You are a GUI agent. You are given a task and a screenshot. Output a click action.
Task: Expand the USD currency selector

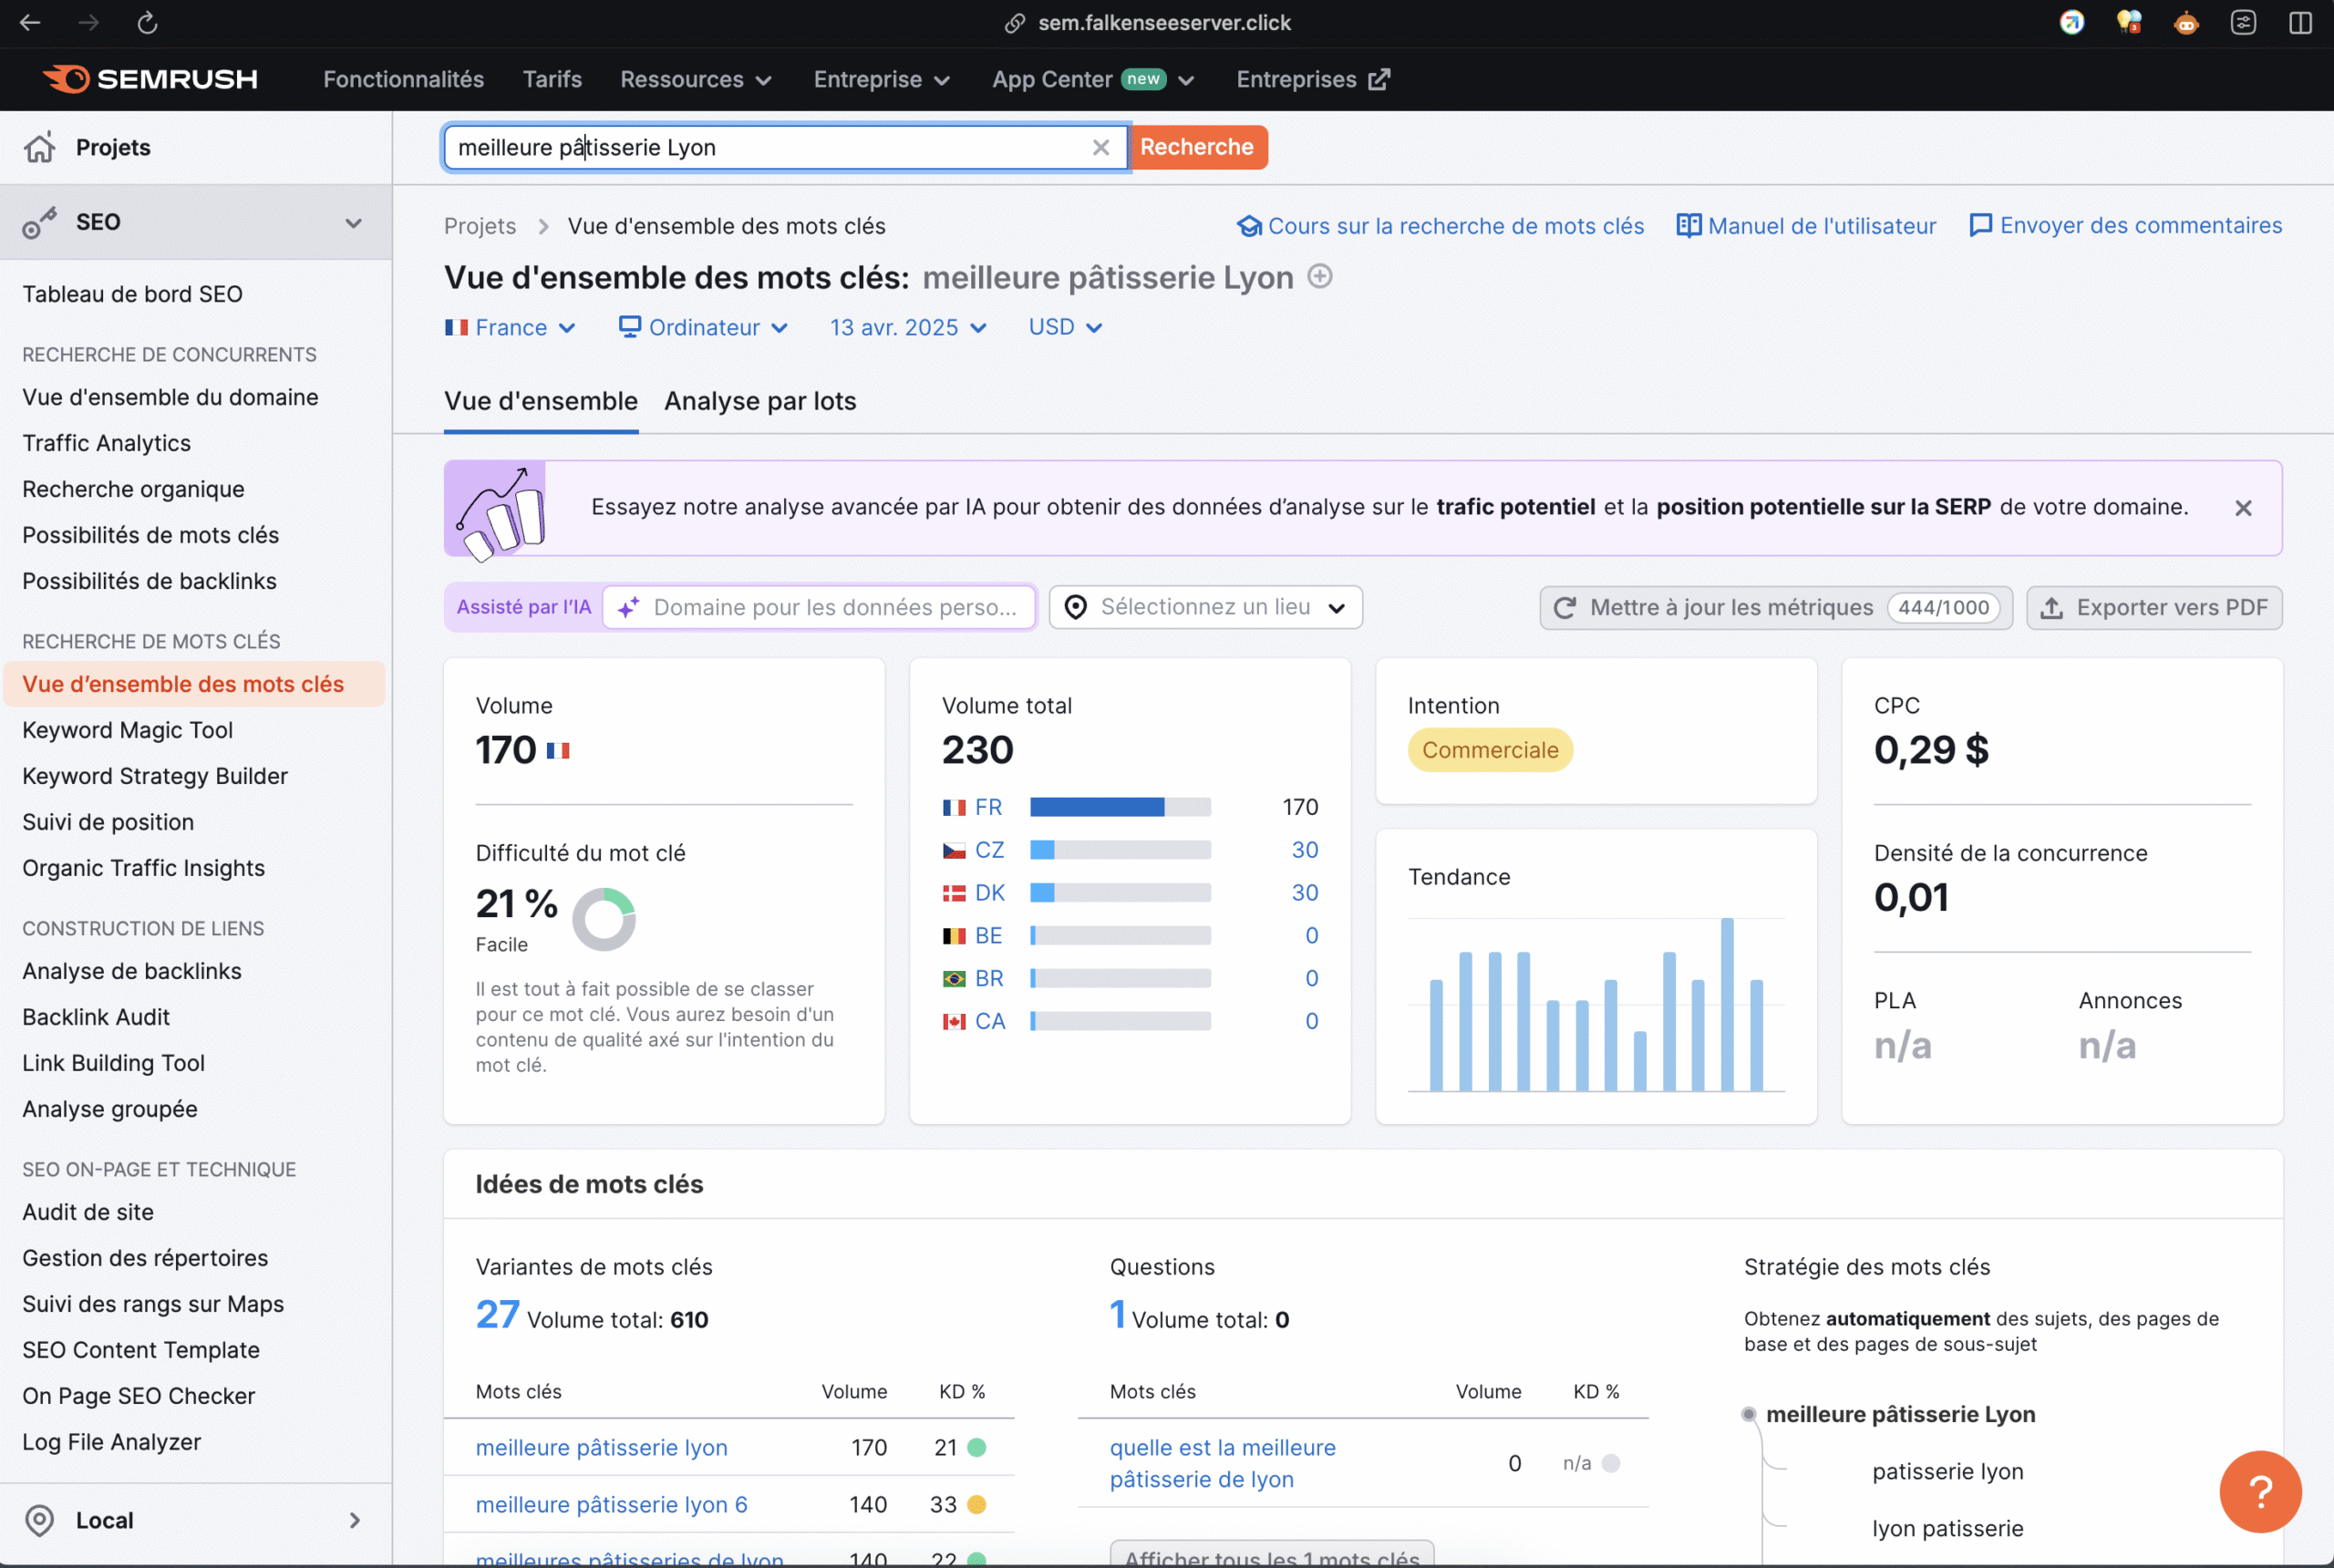click(x=1065, y=328)
